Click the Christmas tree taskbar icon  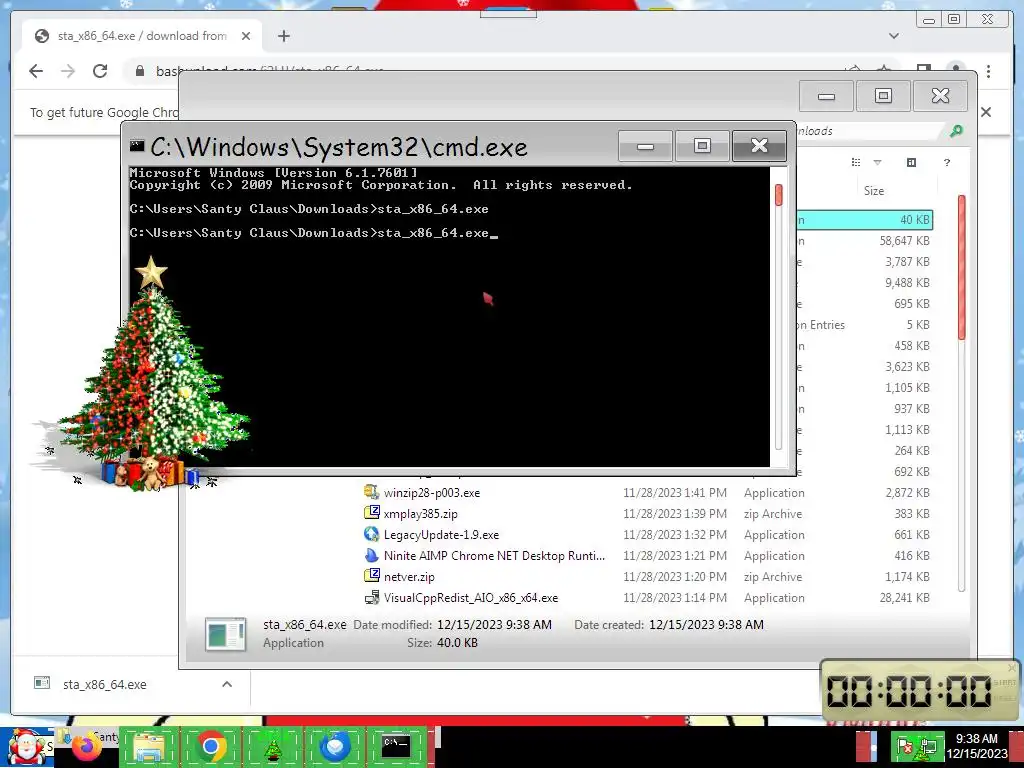coord(273,747)
